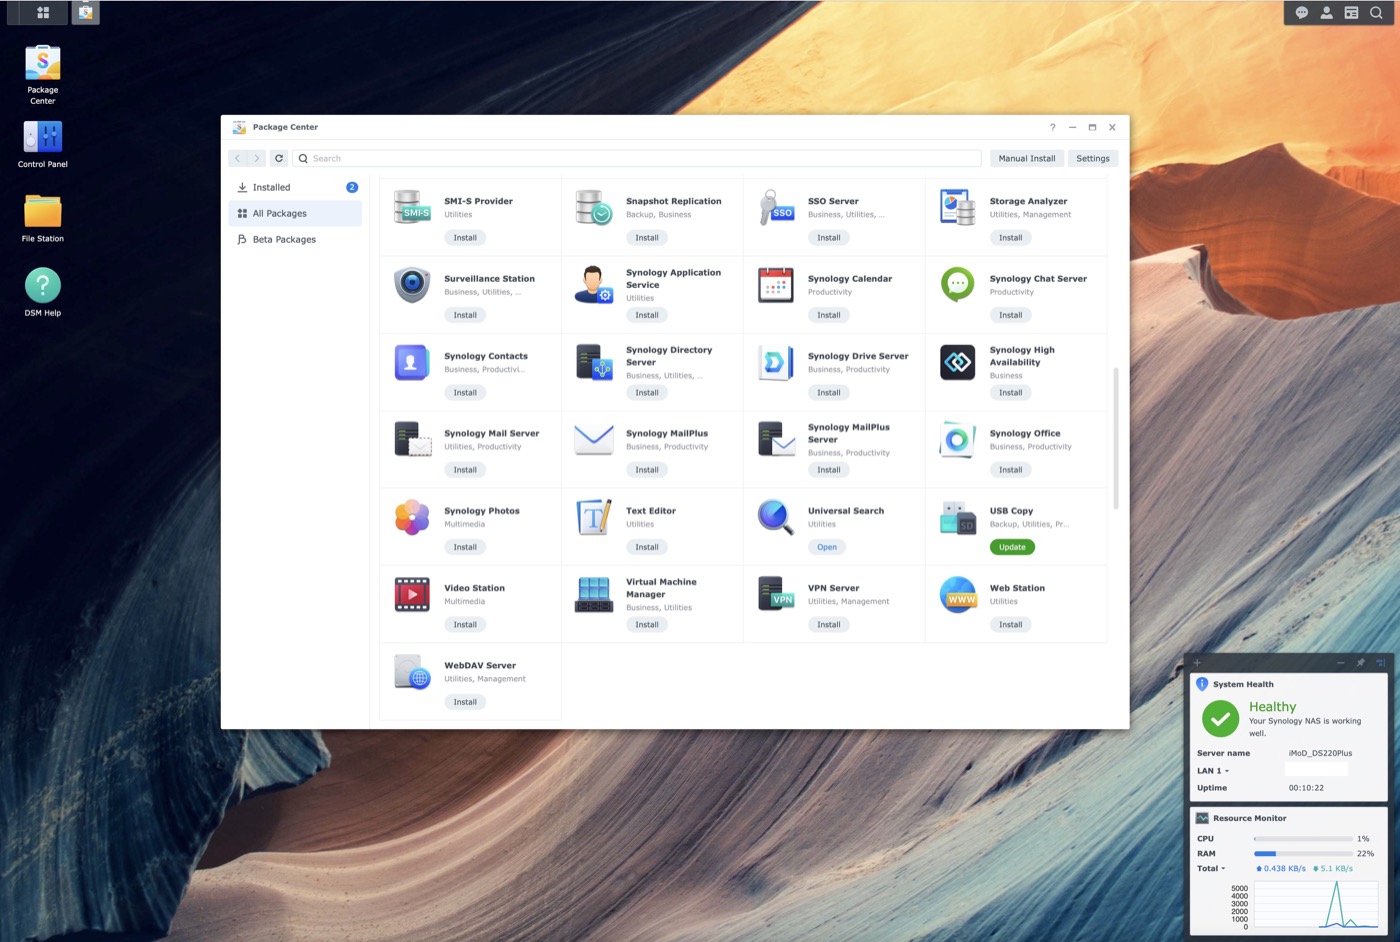
Task: Click the Healthy status text
Action: pos(1272,706)
